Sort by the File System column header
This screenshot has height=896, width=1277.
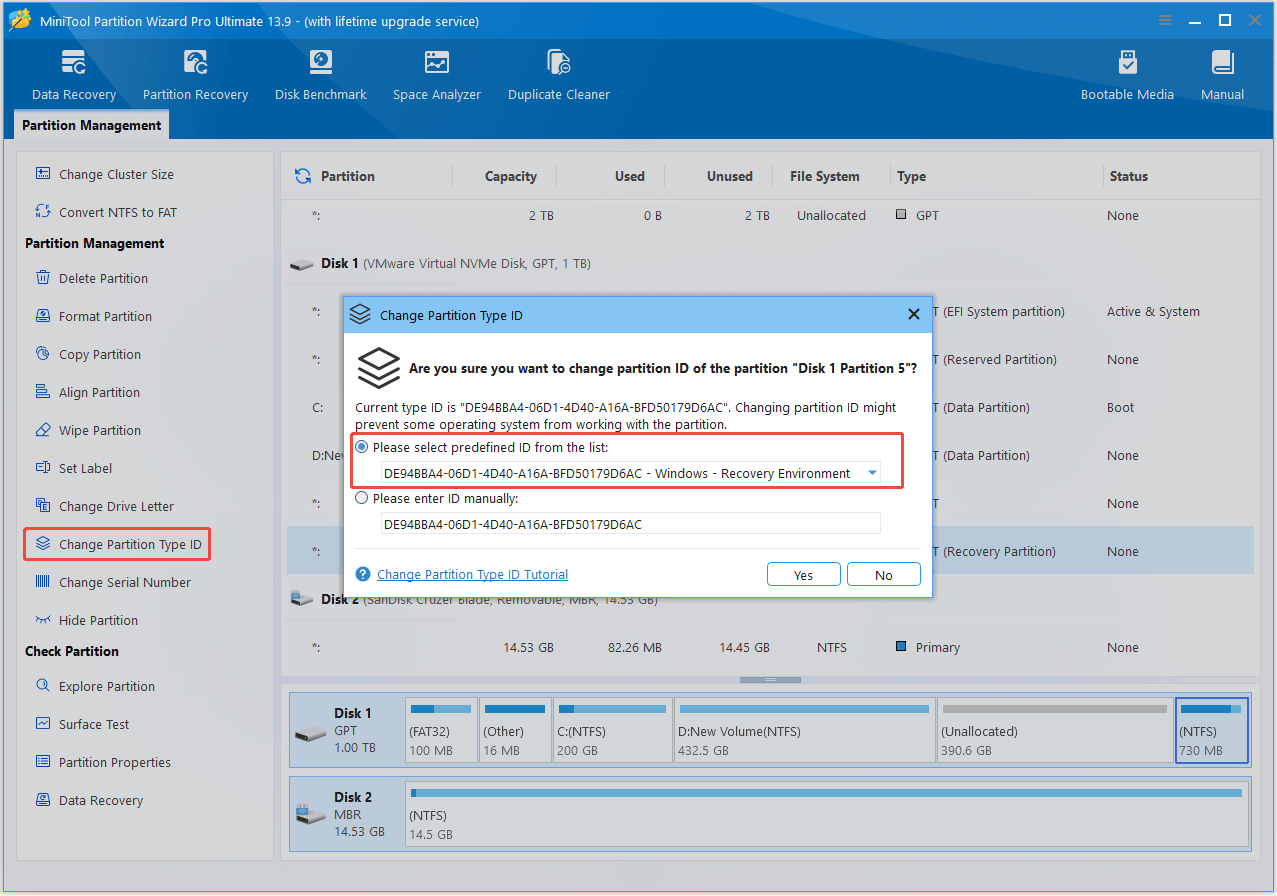[824, 176]
